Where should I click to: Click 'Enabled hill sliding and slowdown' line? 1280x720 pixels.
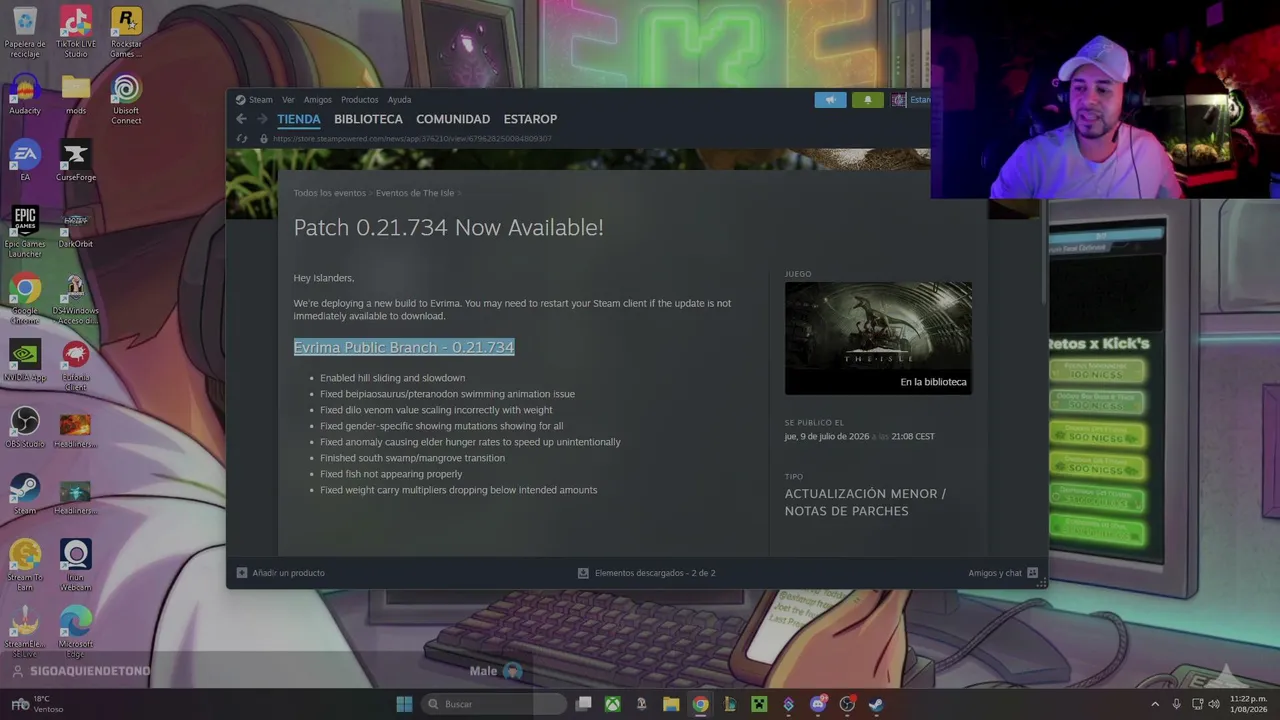pos(392,378)
